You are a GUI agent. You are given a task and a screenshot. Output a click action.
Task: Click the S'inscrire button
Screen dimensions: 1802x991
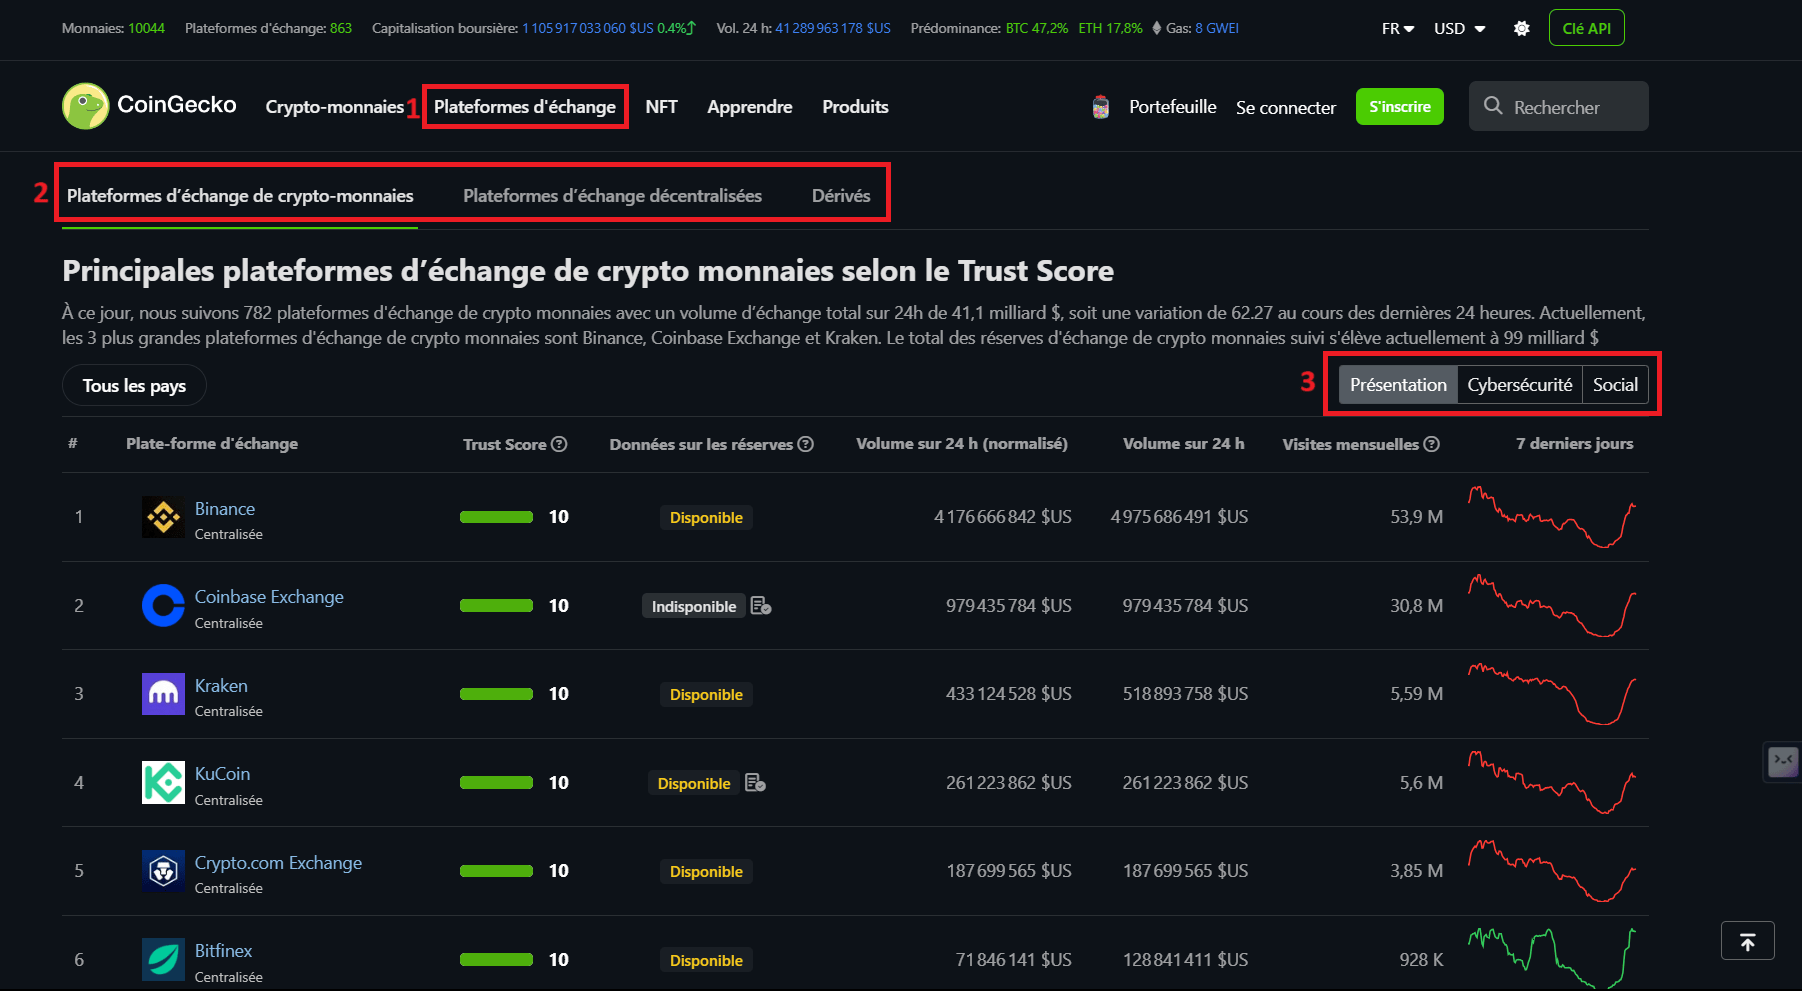click(x=1399, y=107)
